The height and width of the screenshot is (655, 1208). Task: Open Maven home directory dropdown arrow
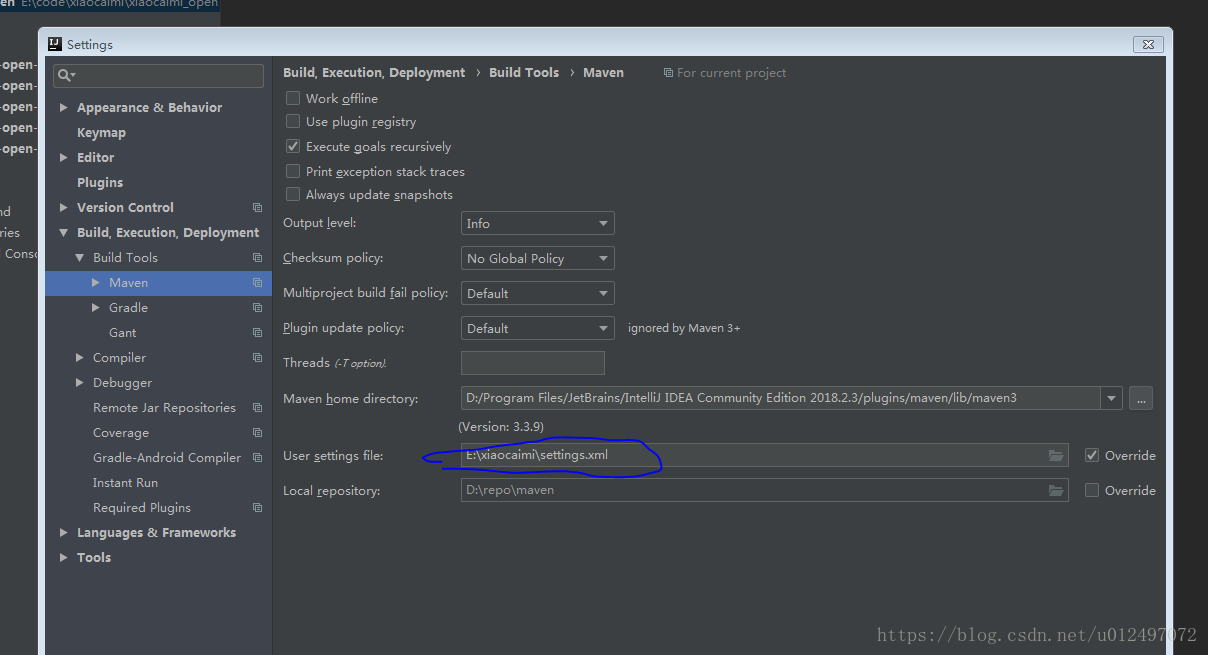coord(1112,398)
